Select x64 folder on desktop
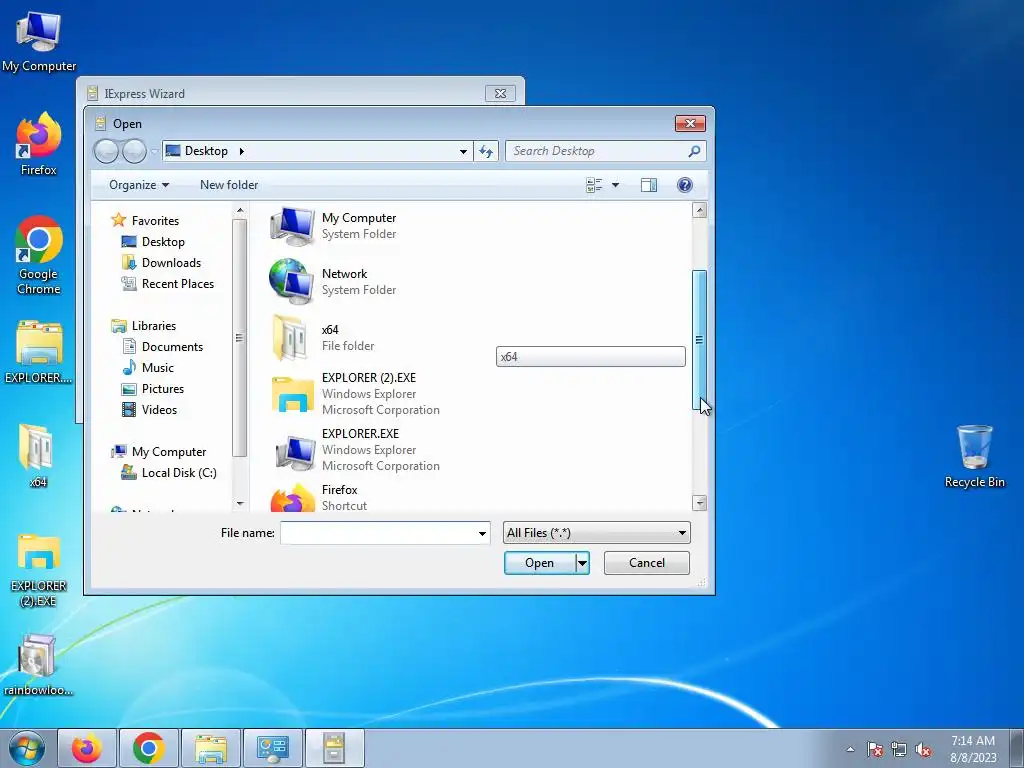 point(37,456)
